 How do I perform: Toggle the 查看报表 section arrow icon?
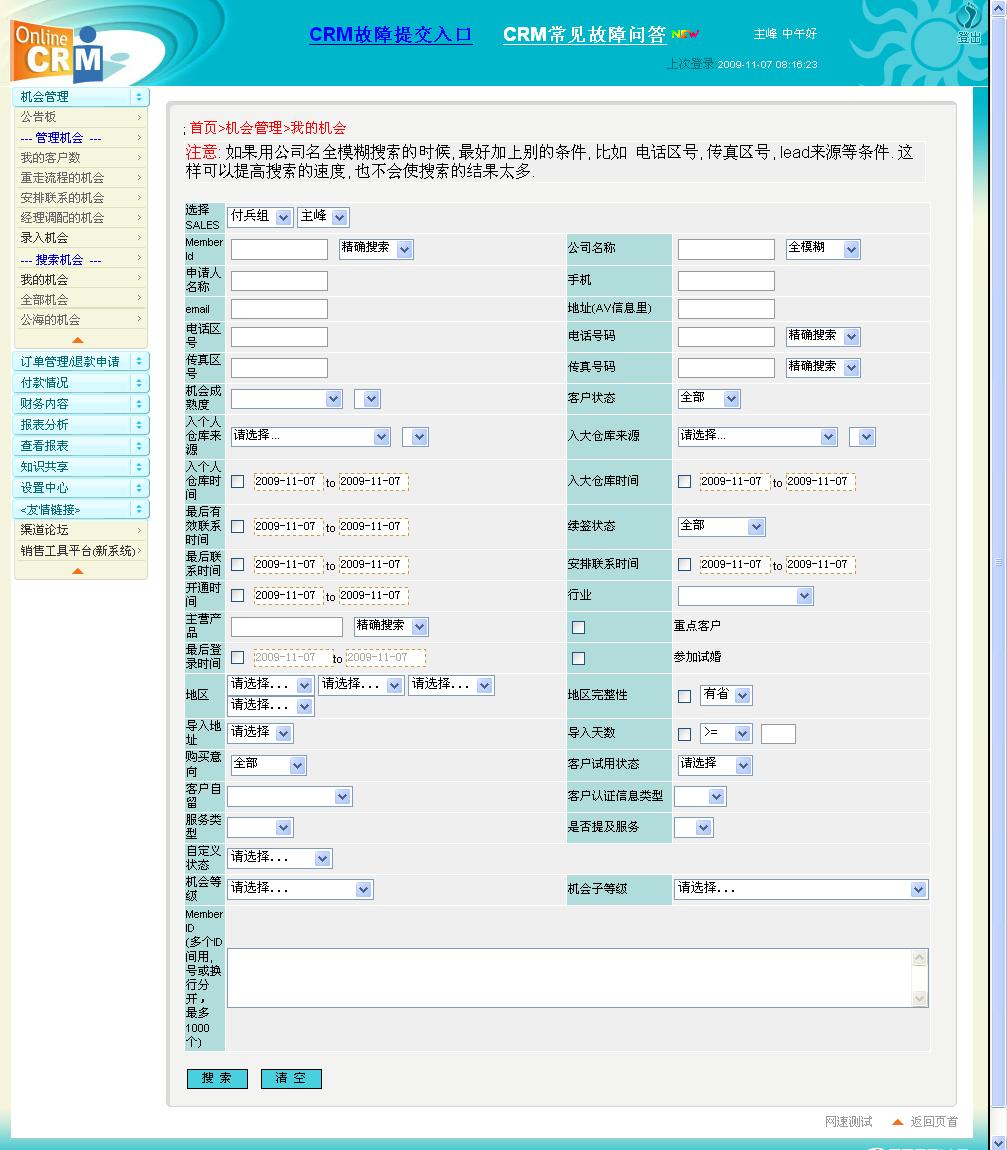[x=139, y=446]
